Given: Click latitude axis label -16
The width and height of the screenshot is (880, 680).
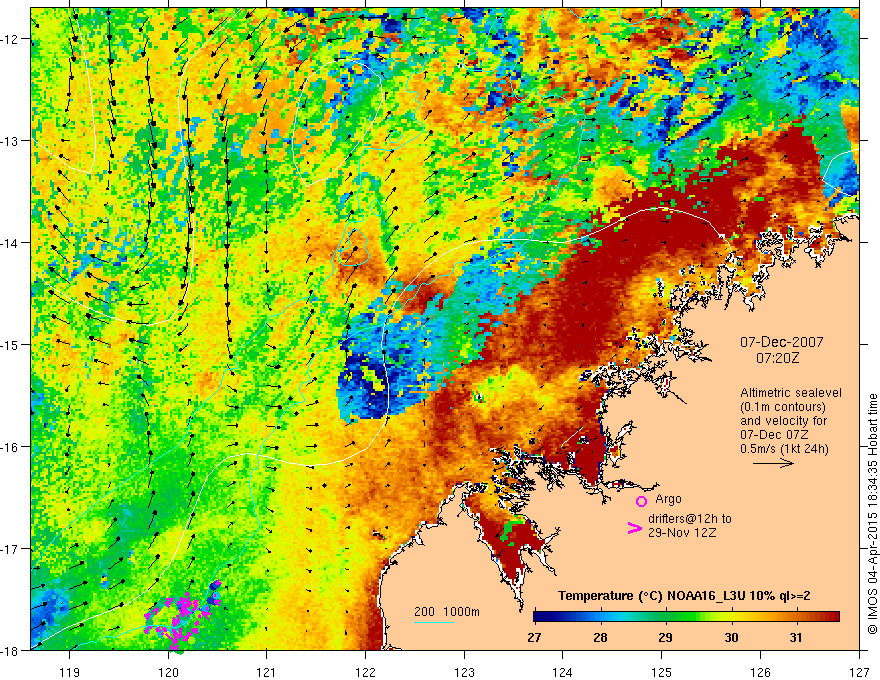Looking at the screenshot, I should [11, 447].
